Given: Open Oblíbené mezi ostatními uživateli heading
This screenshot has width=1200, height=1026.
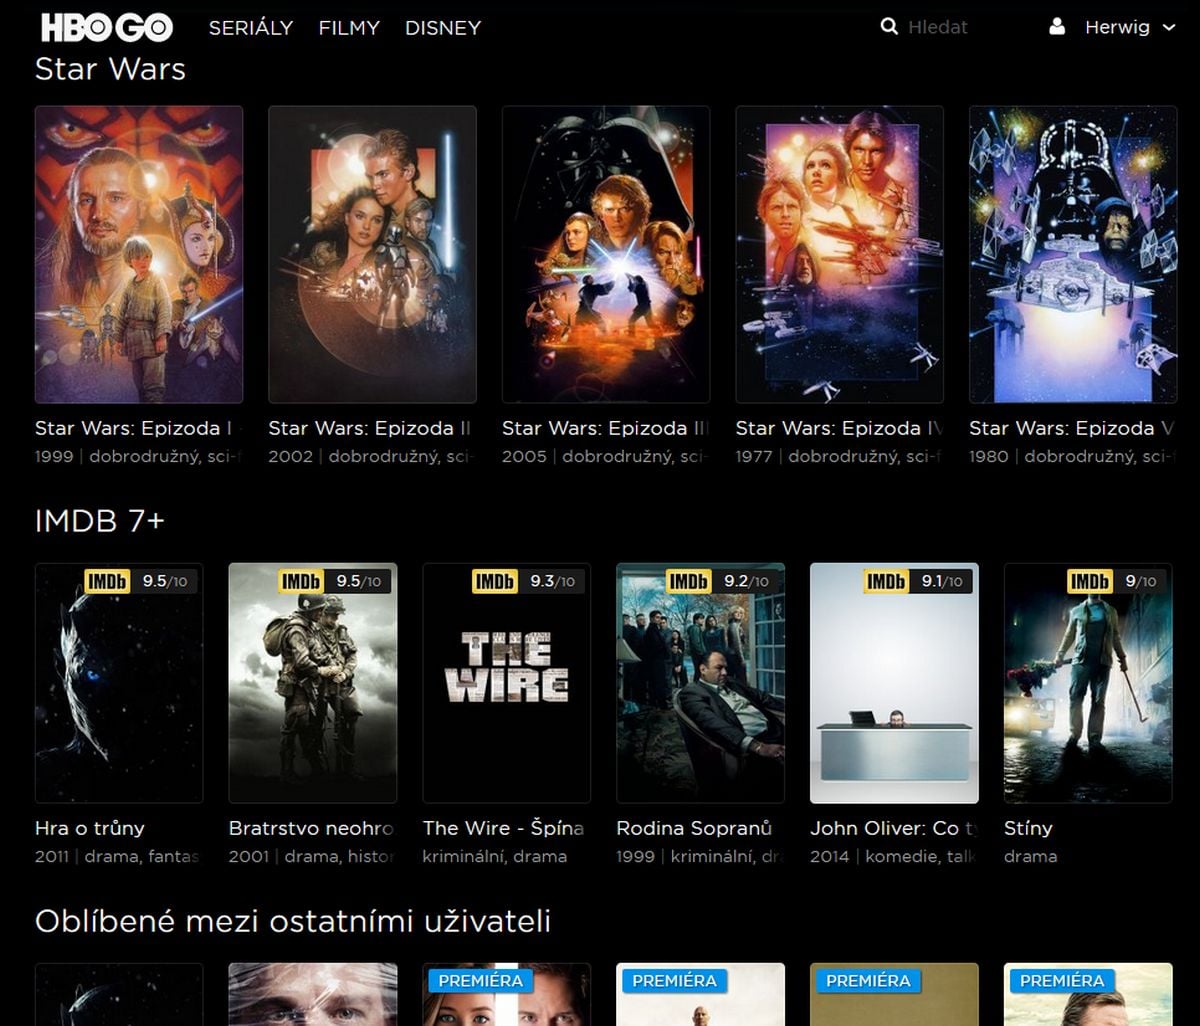Looking at the screenshot, I should 293,921.
